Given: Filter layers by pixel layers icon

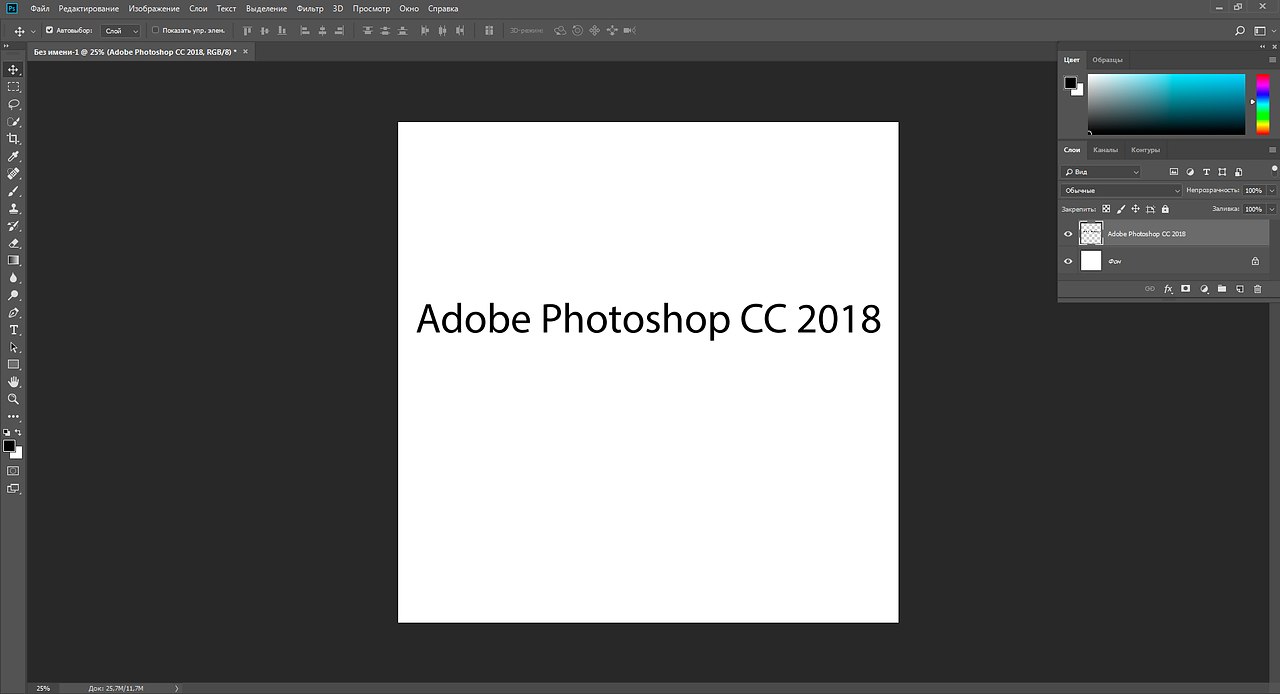Looking at the screenshot, I should 1174,172.
